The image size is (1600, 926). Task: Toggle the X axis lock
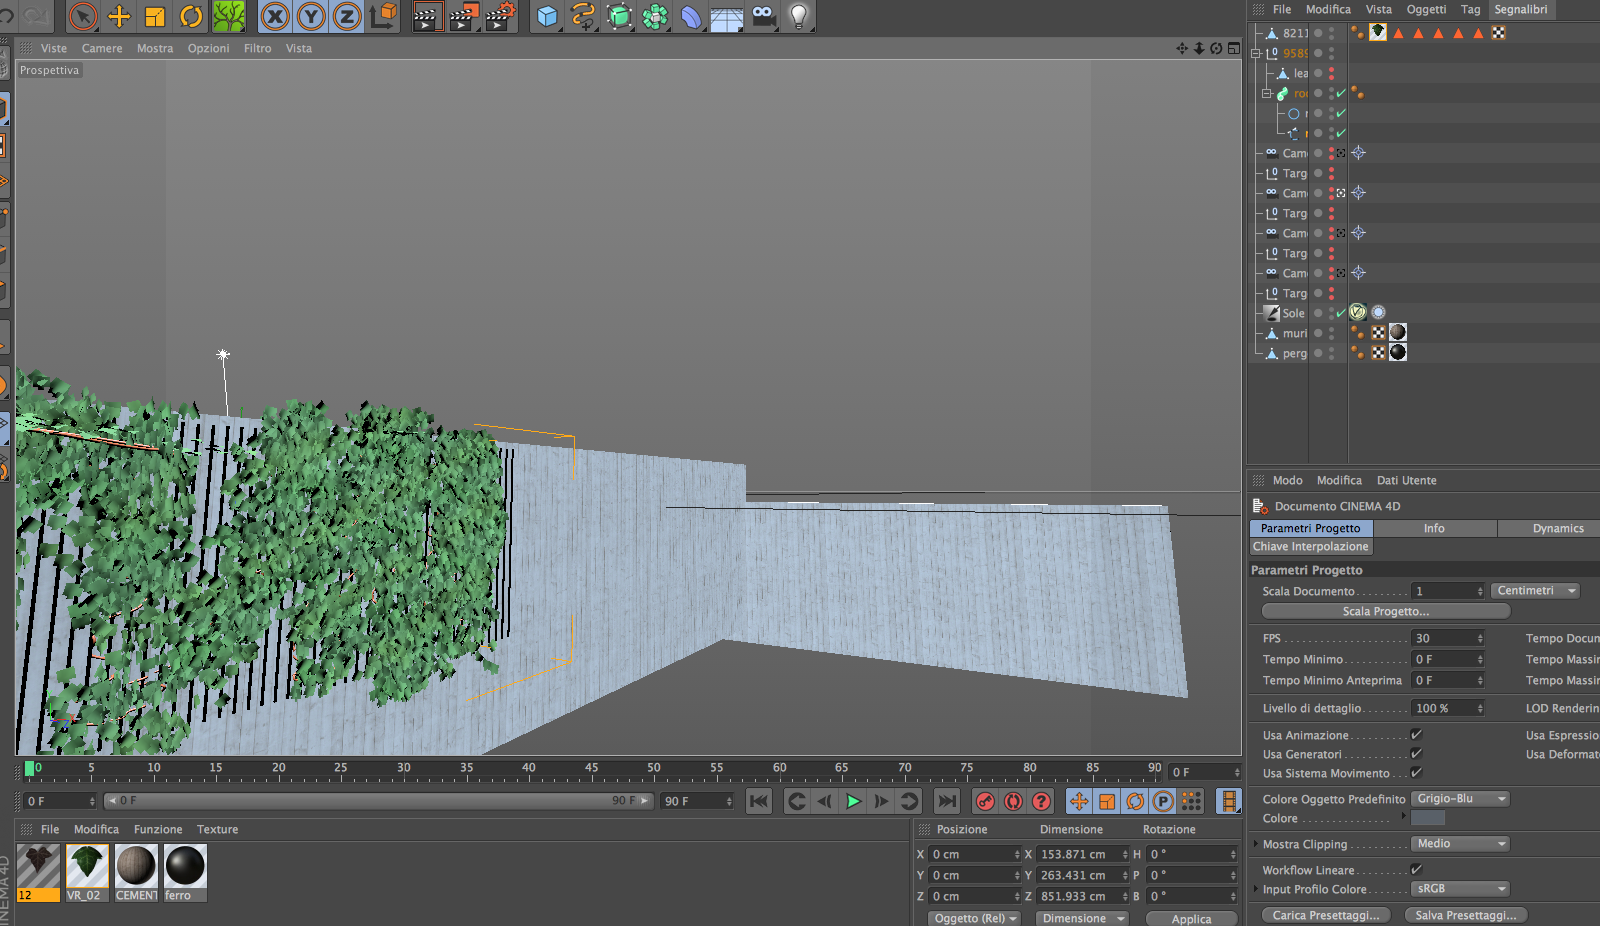coord(275,16)
